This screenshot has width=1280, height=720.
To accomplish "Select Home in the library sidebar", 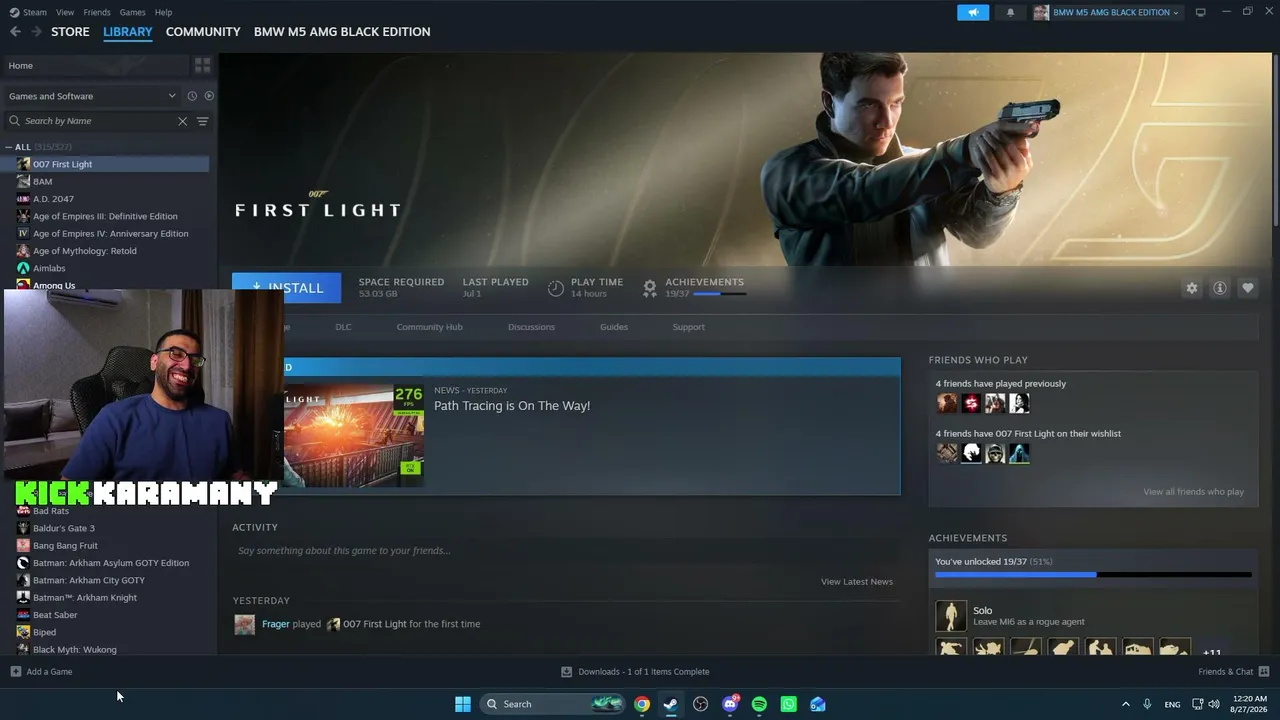I will tap(97, 65).
